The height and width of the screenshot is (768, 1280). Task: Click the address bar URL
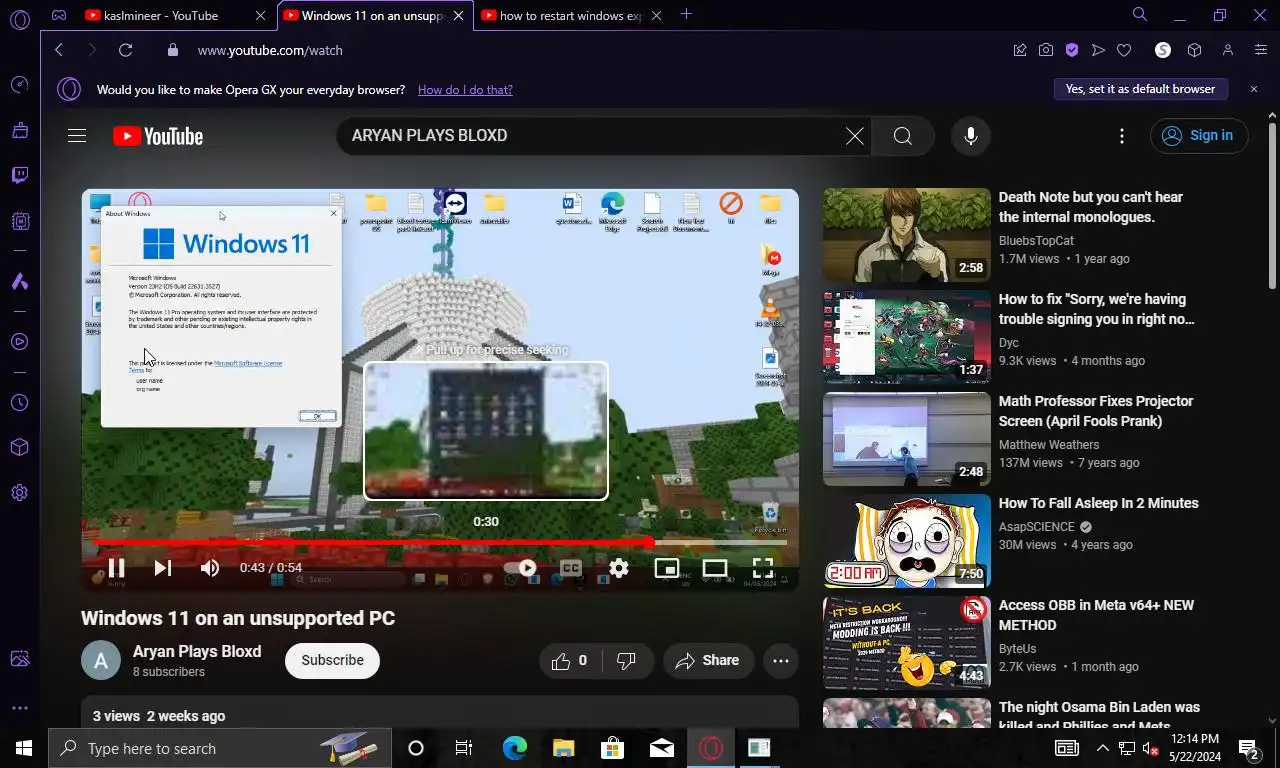[270, 50]
